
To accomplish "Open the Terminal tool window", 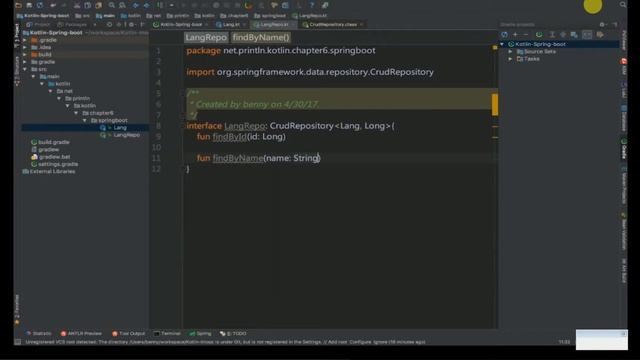I will (x=167, y=333).
